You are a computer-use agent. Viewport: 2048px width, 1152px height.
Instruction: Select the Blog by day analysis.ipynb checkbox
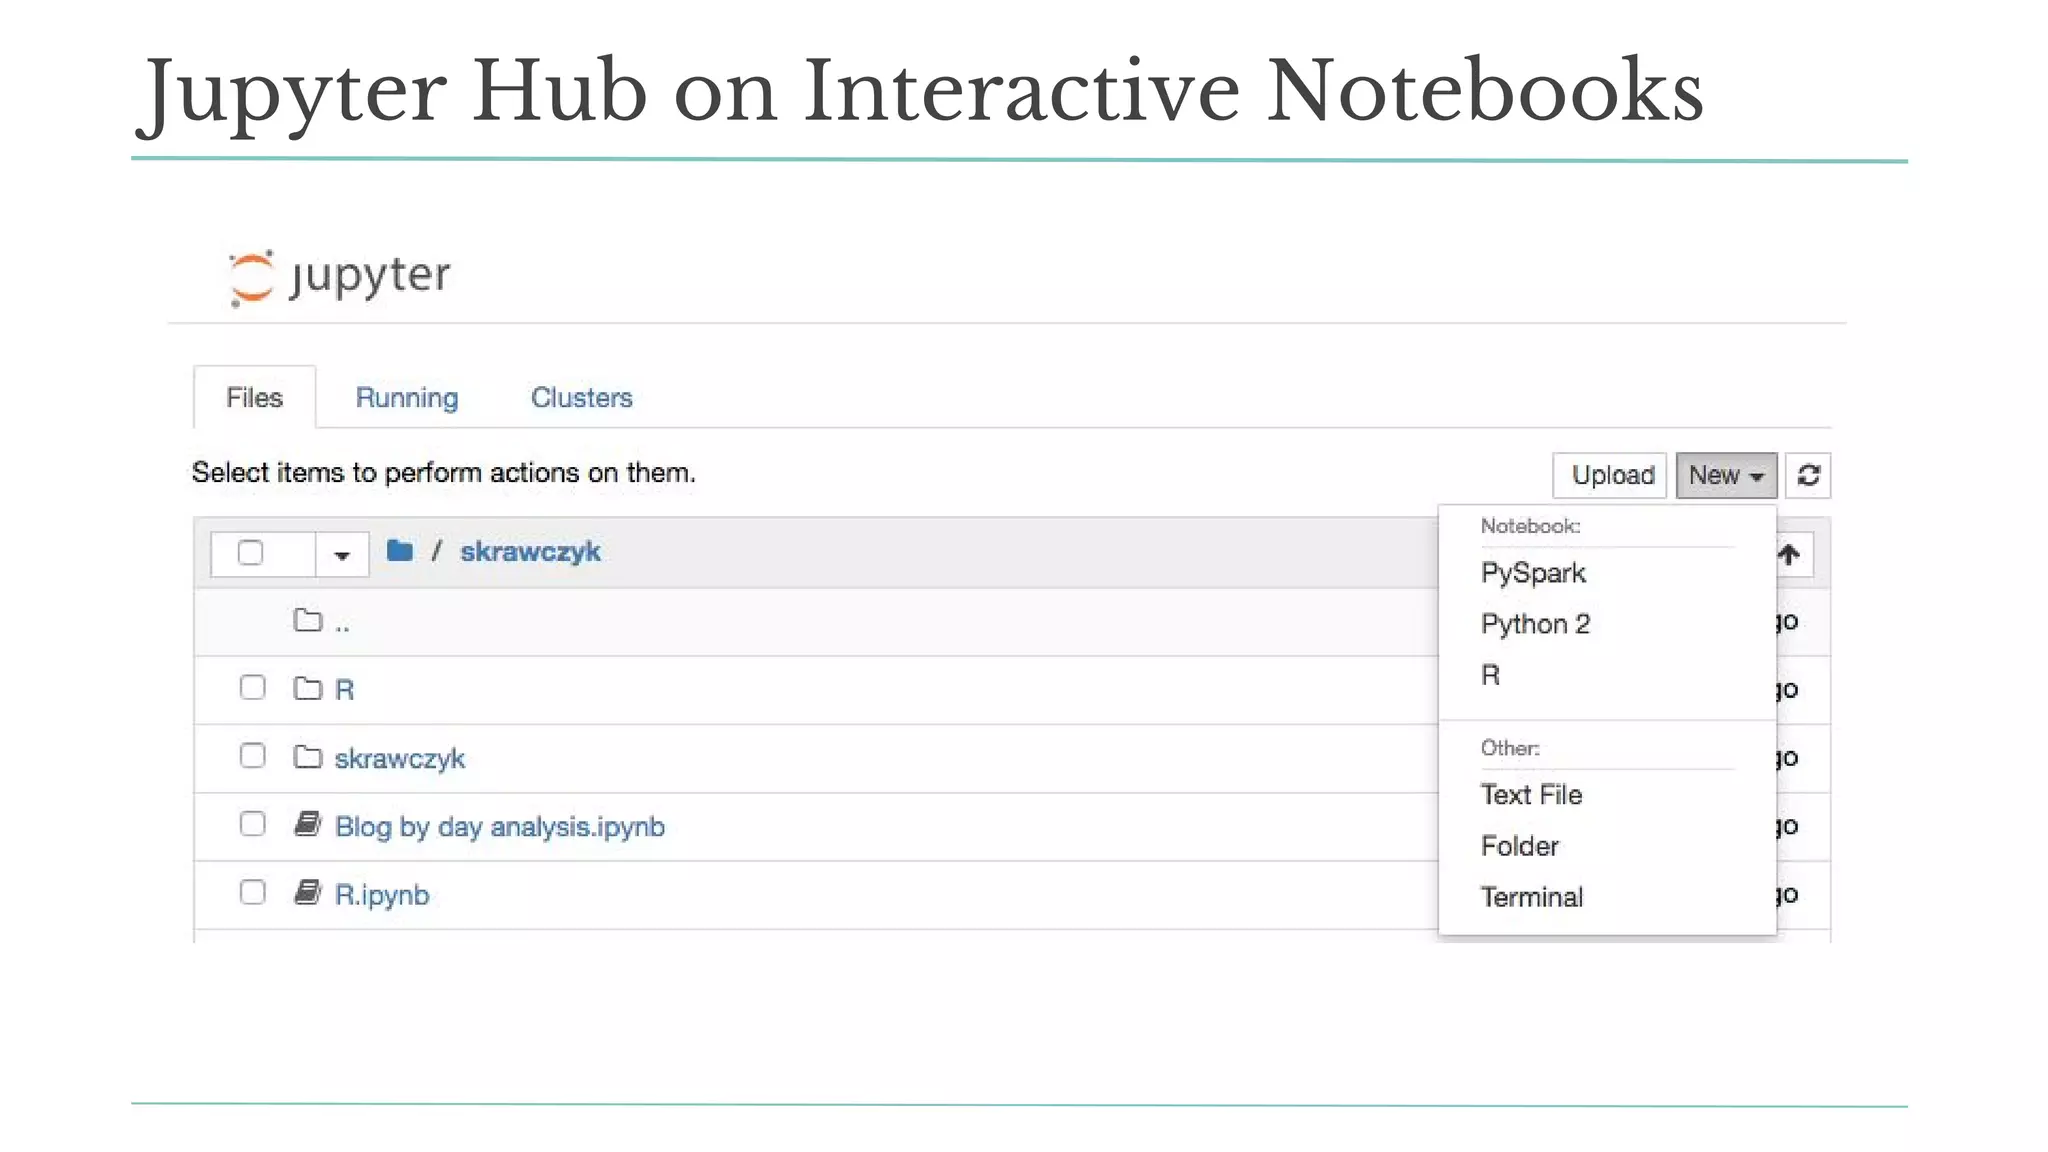click(x=252, y=824)
